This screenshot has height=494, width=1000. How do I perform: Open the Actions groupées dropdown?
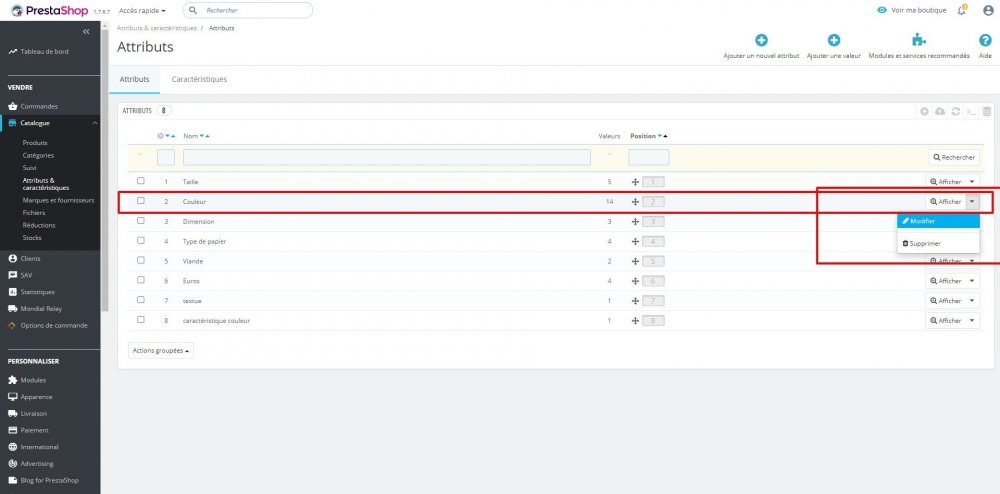coord(161,351)
